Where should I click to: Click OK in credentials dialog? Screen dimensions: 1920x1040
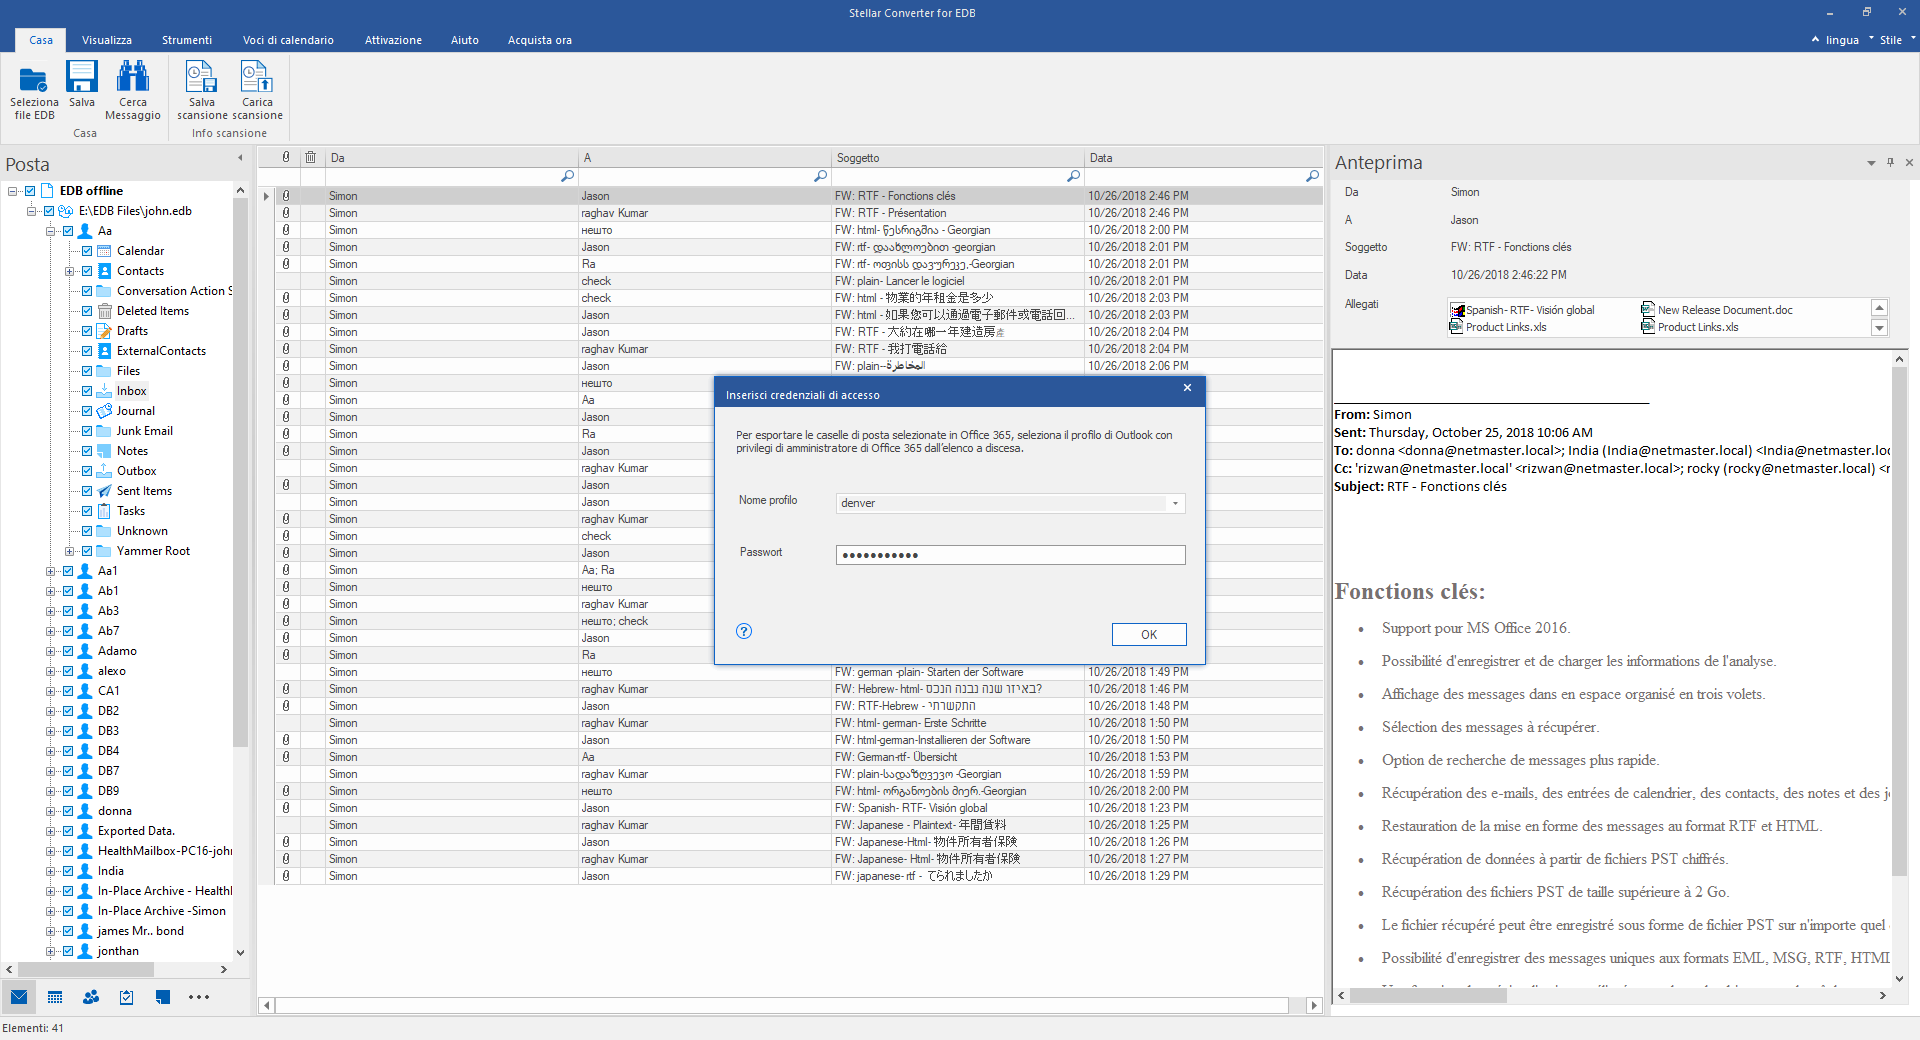1149,634
